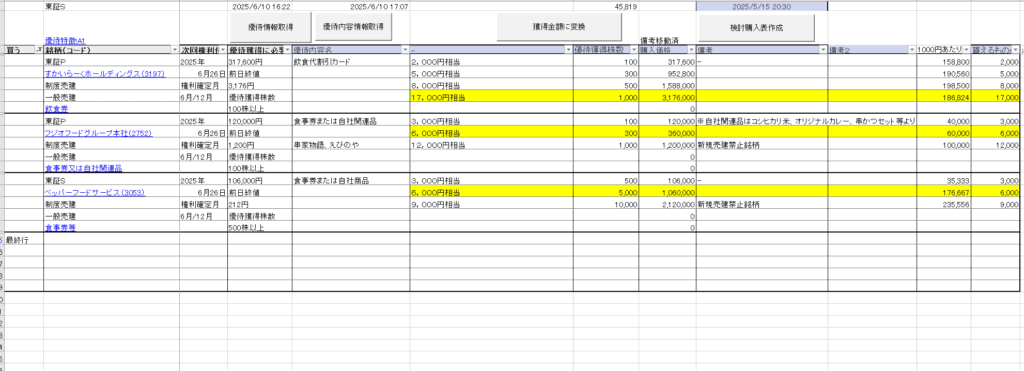The height and width of the screenshot is (371, 1024).
Task: Open the 食事券又は自社関連品 link
Action: pos(84,169)
